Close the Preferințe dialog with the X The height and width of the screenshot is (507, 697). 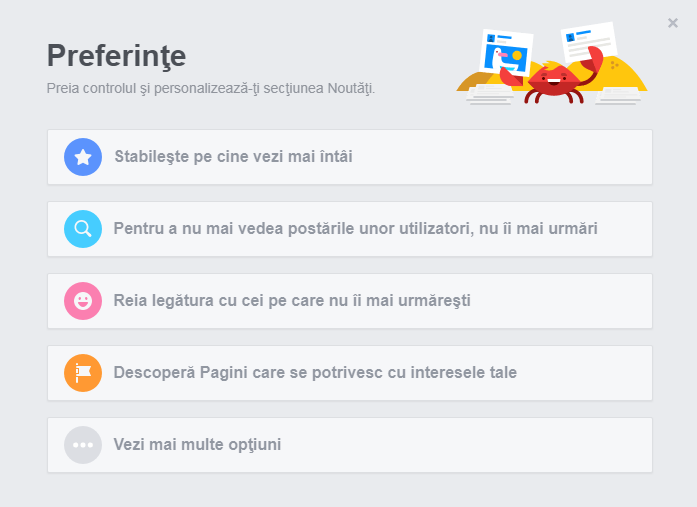(673, 23)
